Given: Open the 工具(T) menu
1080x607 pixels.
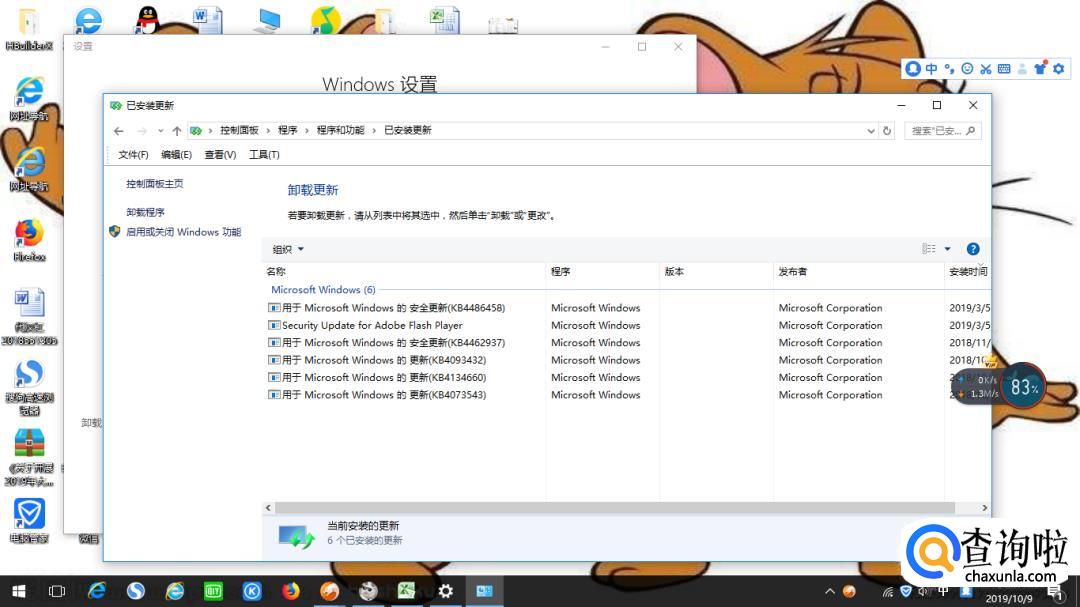Looking at the screenshot, I should pos(264,154).
